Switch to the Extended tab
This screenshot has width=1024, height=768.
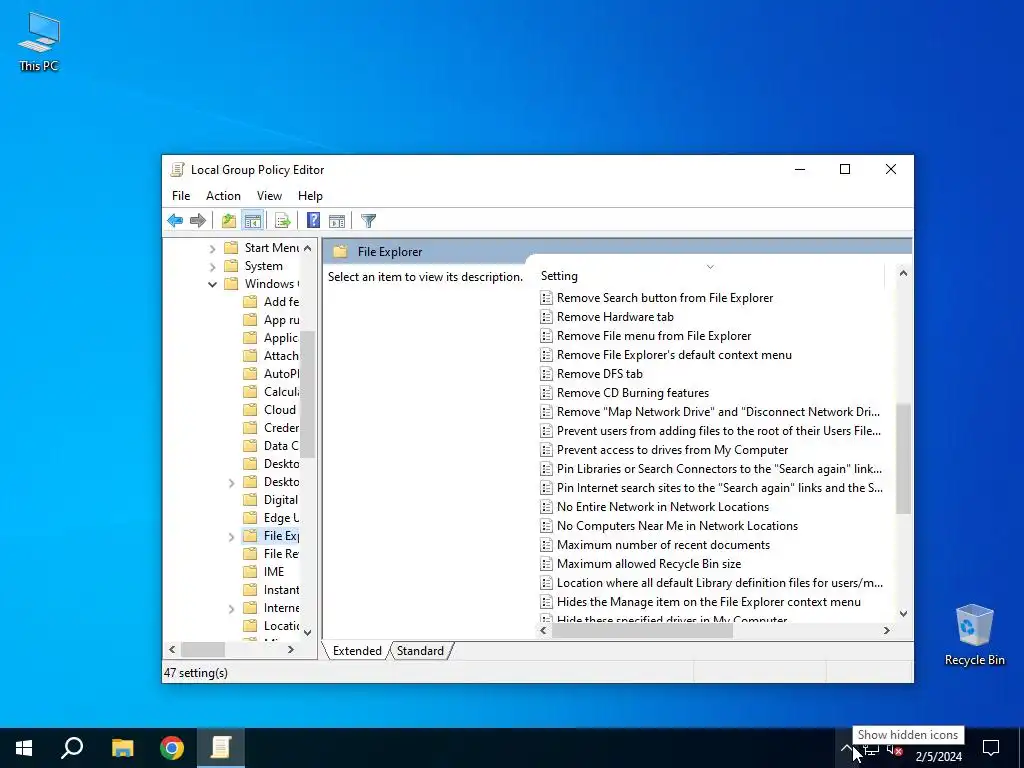357,650
